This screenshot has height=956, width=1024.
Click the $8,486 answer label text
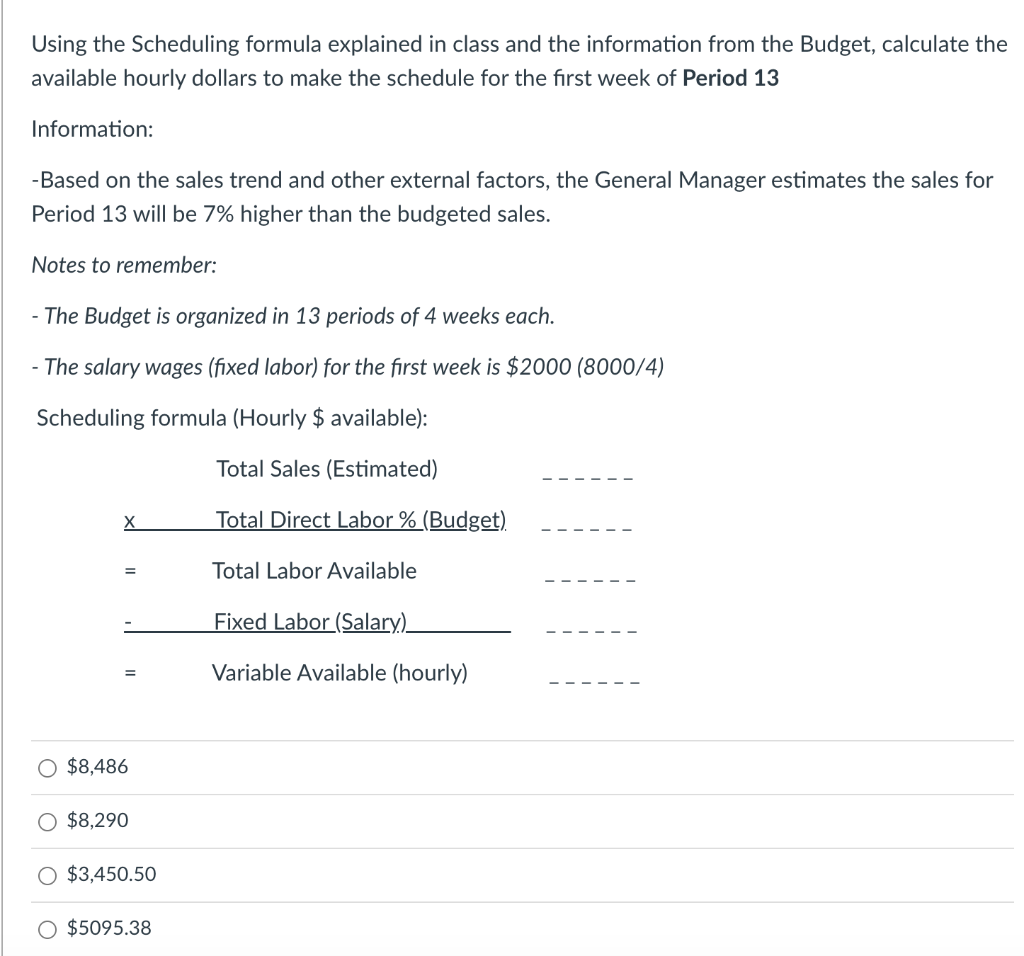97,766
